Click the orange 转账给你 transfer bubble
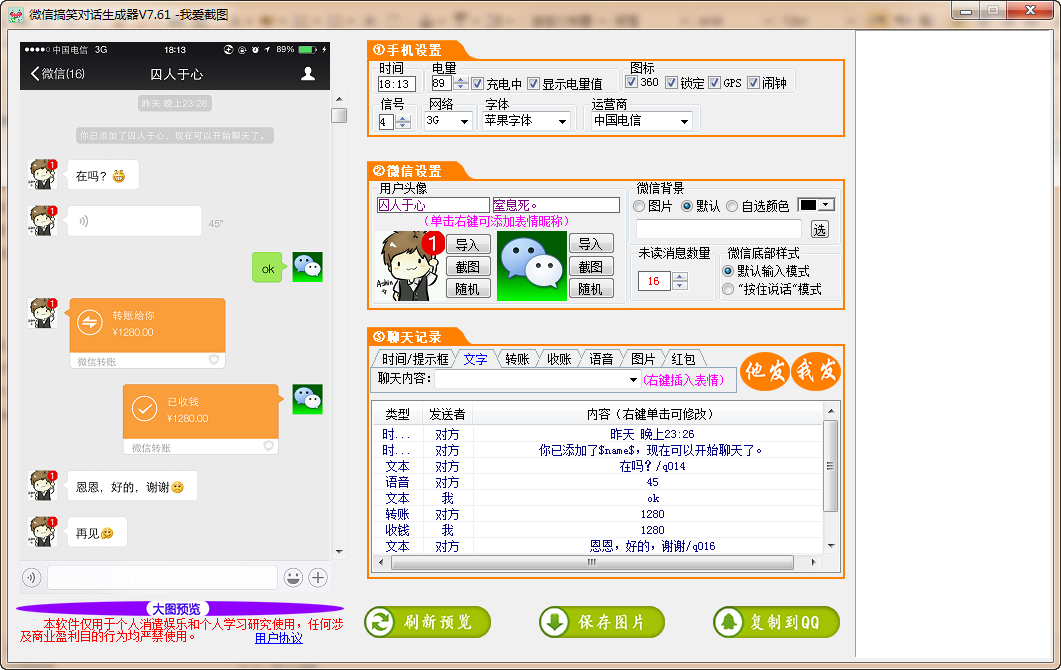 point(148,333)
